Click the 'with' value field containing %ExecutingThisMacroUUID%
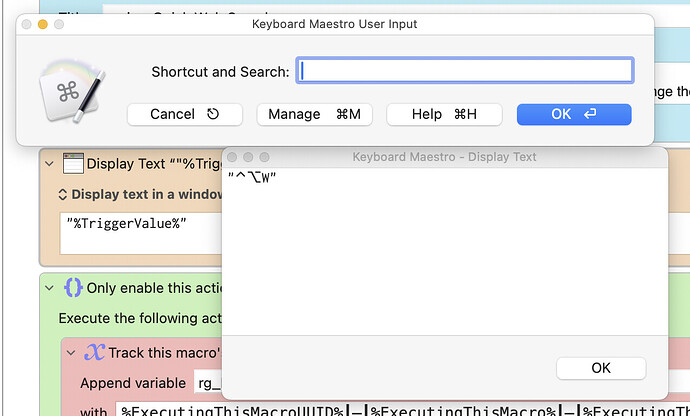The width and height of the screenshot is (690, 416). click(x=403, y=409)
